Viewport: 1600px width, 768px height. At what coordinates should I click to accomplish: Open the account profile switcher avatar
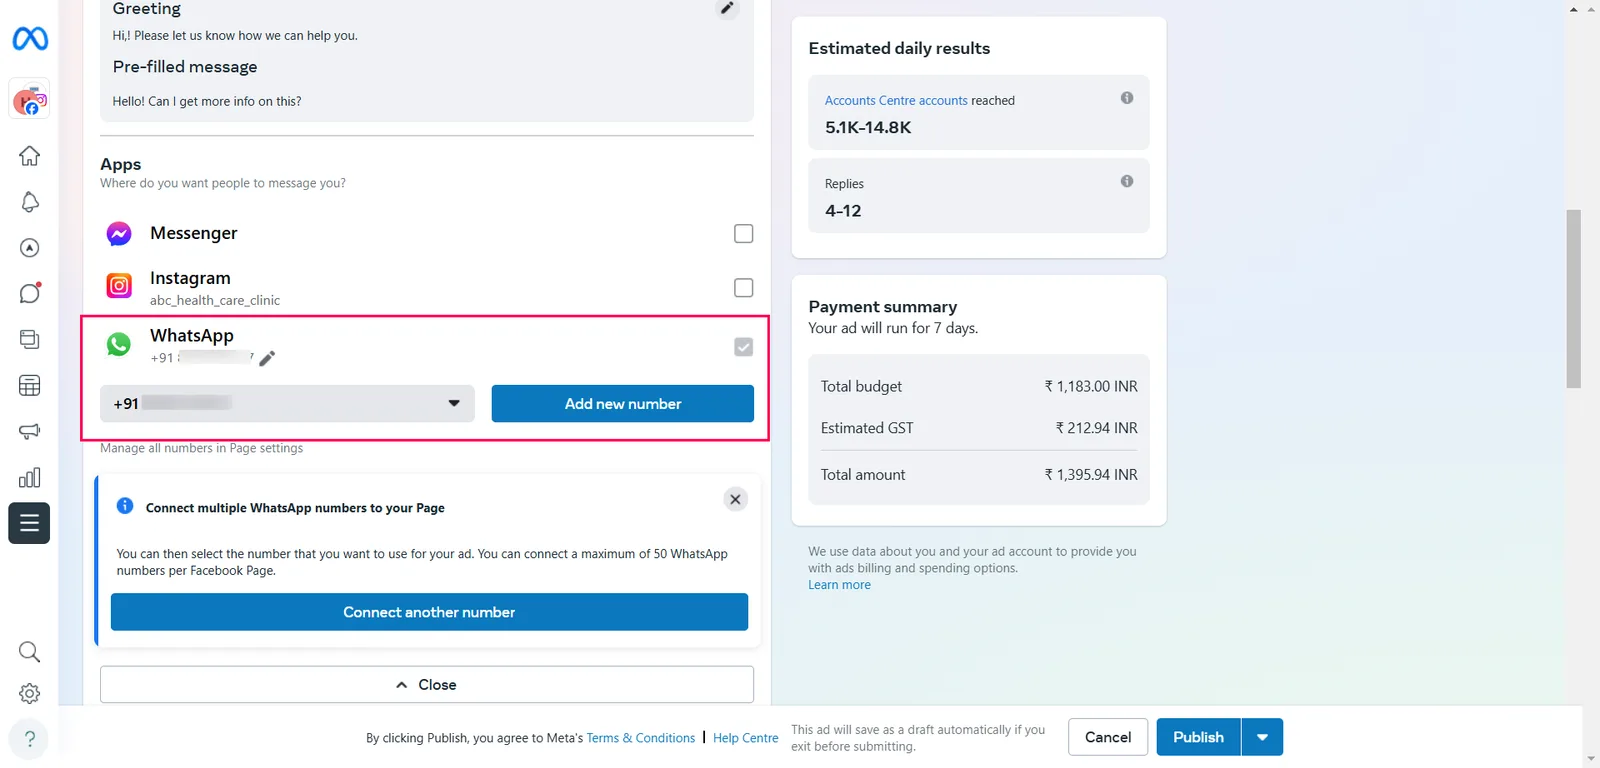(30, 99)
